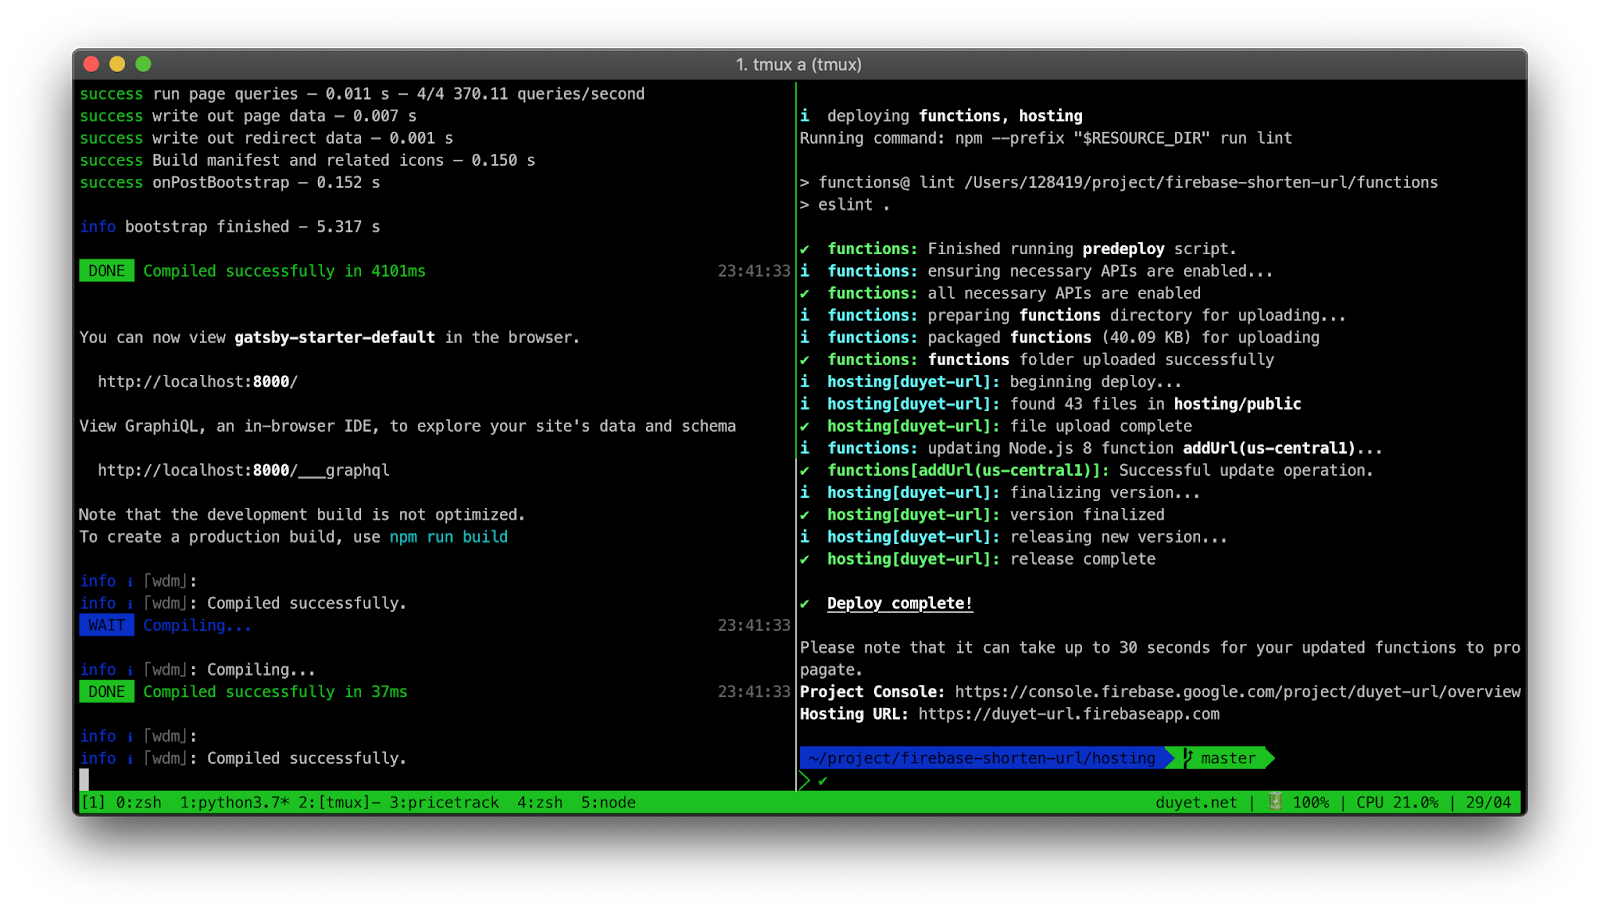Select tmux window 3:pricetrack
1600x912 pixels.
point(444,802)
